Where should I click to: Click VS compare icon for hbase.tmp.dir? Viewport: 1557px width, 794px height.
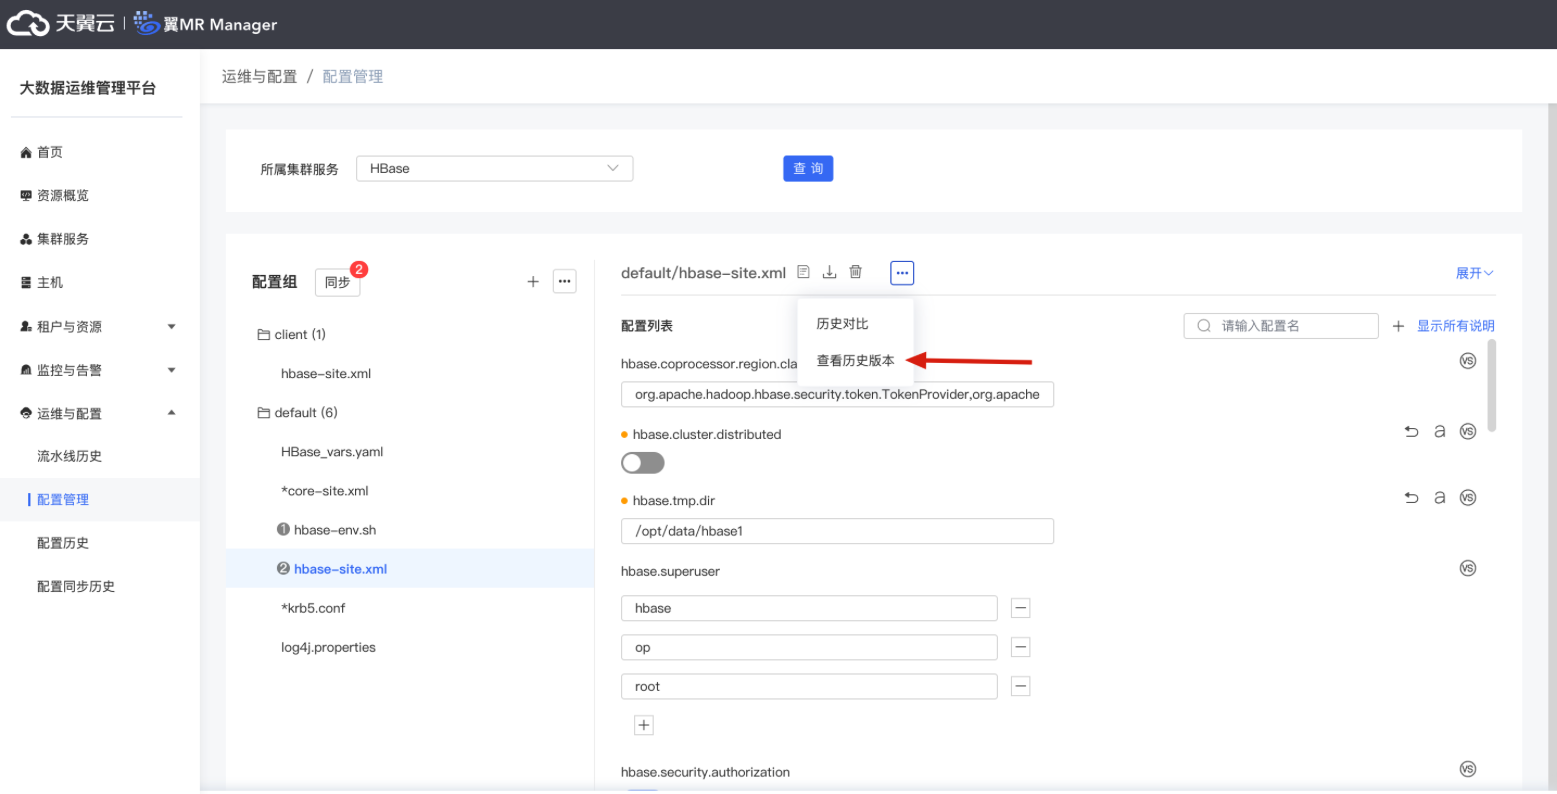click(x=1468, y=498)
